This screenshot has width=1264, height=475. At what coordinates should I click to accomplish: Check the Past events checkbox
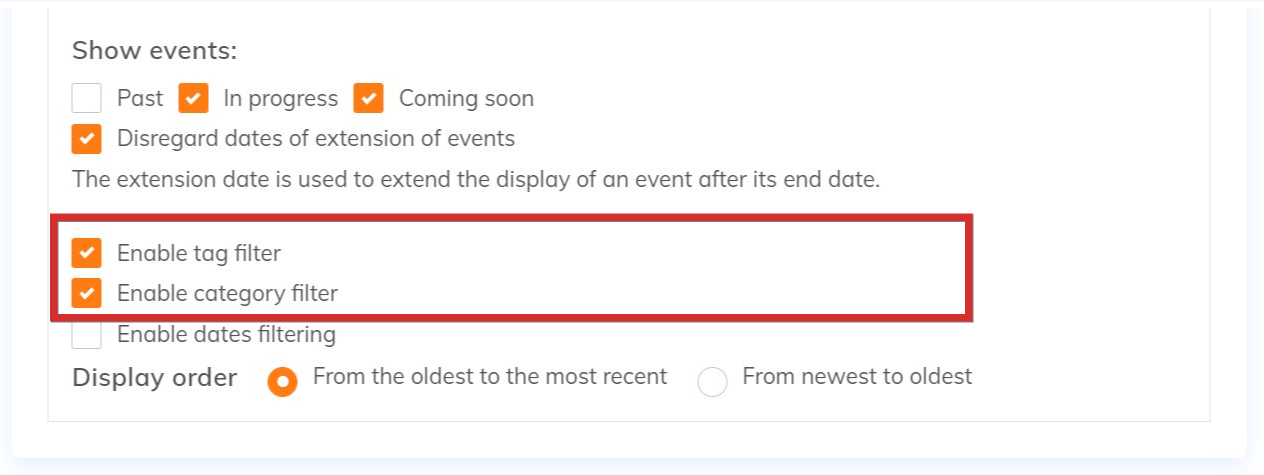(x=87, y=98)
